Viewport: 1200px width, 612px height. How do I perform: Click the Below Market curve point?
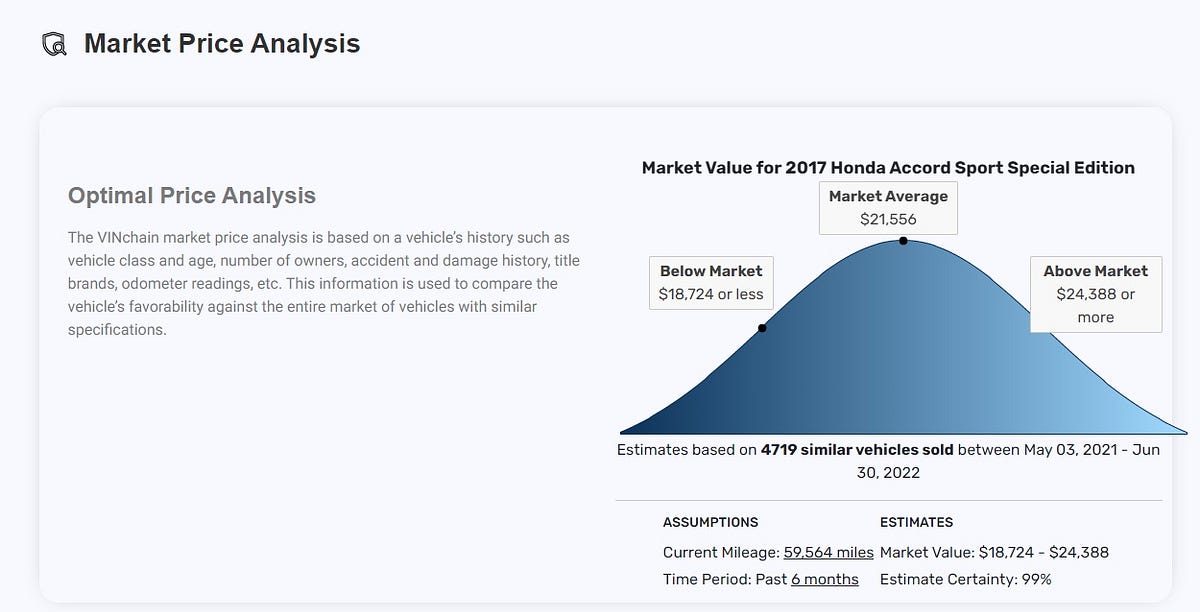[762, 327]
